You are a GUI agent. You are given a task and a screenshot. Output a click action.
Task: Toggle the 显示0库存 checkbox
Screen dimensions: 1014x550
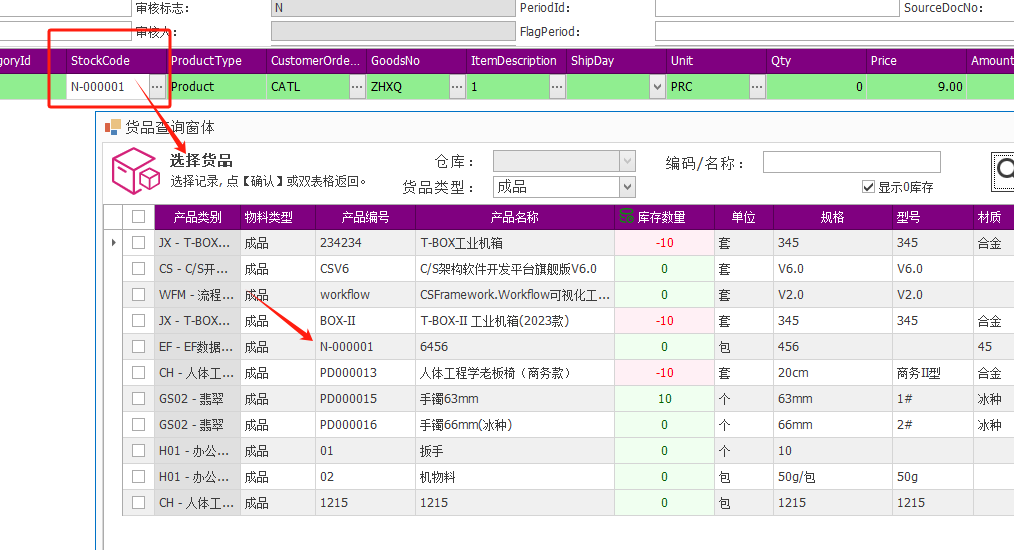click(868, 187)
